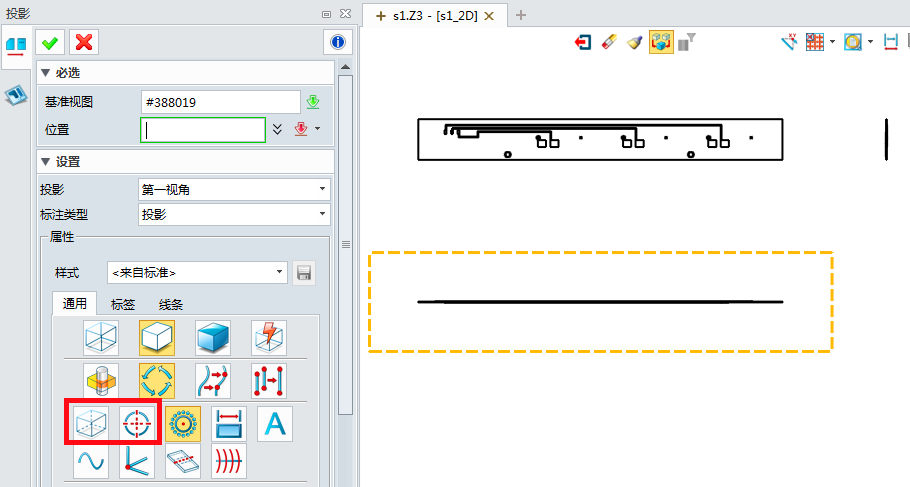Viewport: 910px width, 487px height.
Task: Open the blue info help icon
Action: pyautogui.click(x=338, y=42)
